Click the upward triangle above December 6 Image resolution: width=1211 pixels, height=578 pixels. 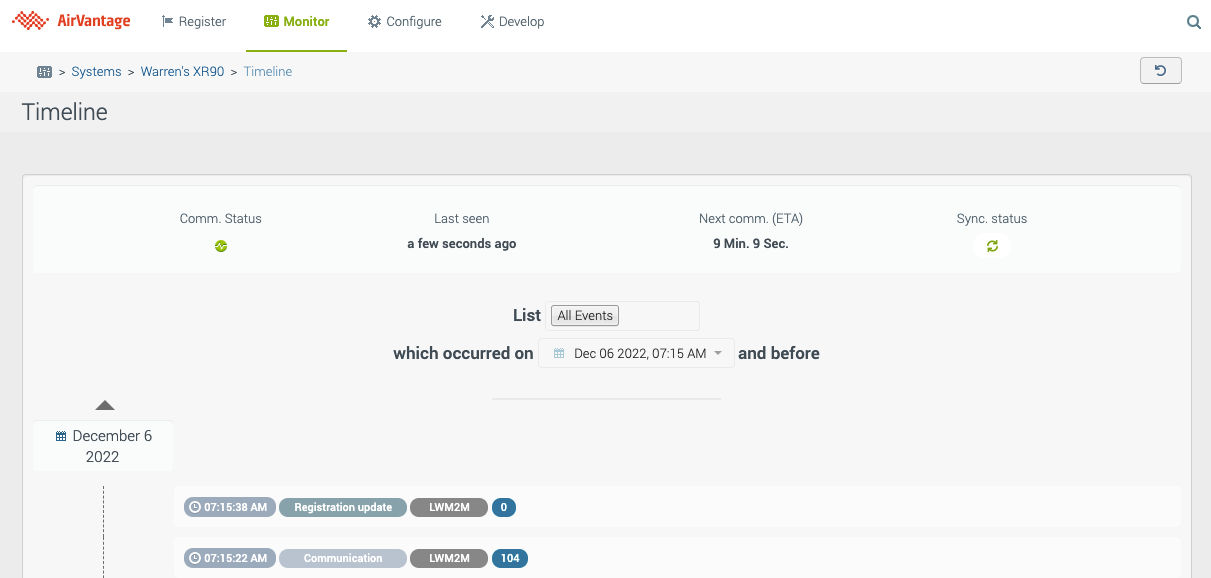(105, 406)
